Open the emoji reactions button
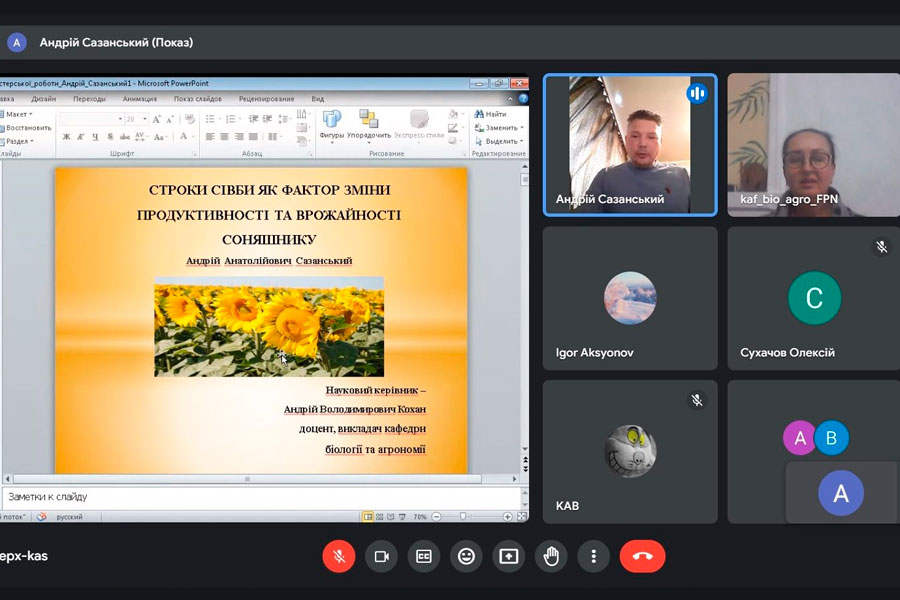The width and height of the screenshot is (900, 600). pos(466,556)
